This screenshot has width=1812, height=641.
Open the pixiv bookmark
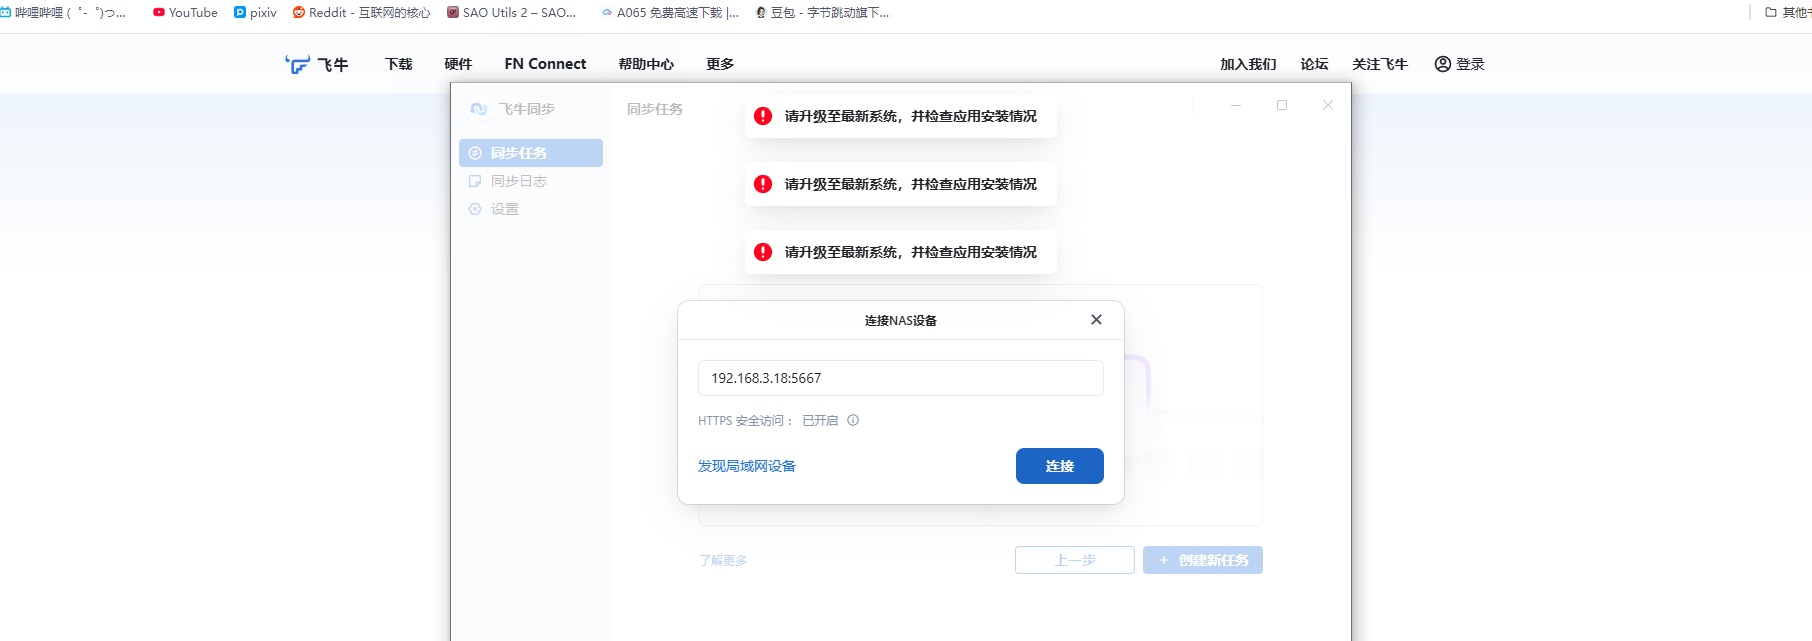[255, 13]
